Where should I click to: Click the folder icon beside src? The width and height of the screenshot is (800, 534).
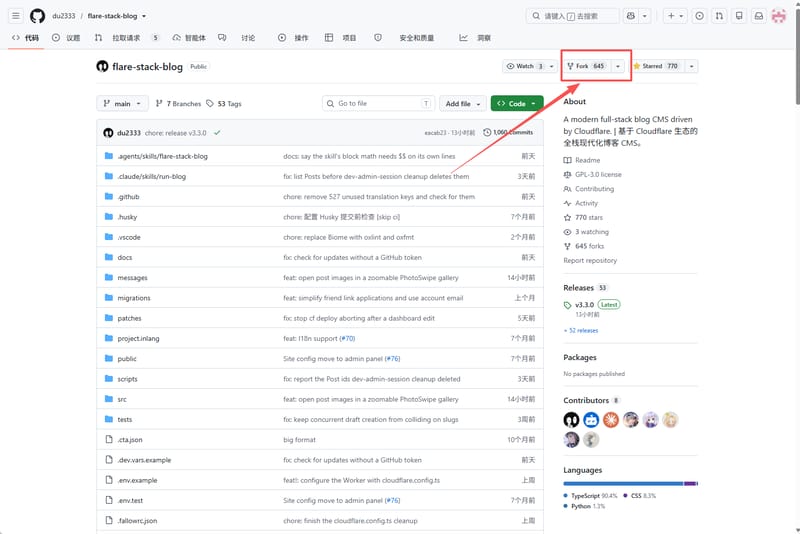109,399
